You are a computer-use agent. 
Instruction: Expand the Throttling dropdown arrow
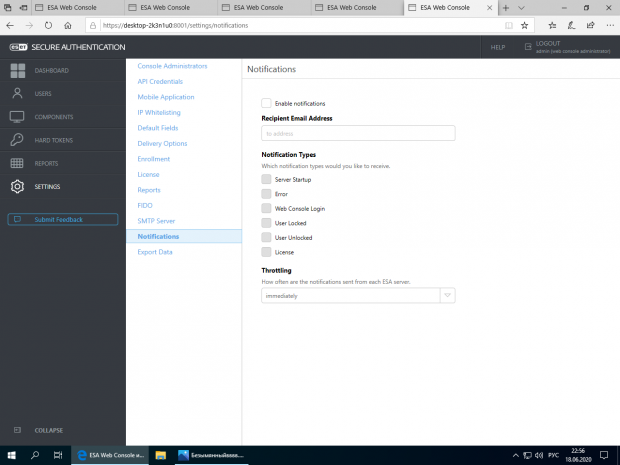(x=447, y=295)
